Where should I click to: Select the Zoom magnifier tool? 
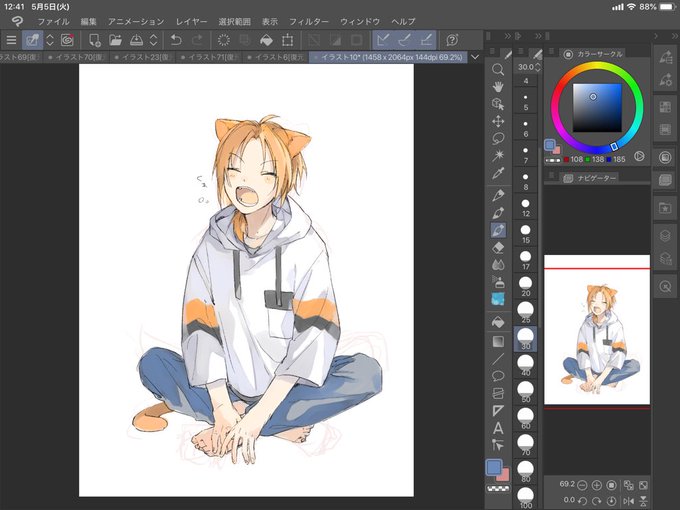(x=498, y=69)
